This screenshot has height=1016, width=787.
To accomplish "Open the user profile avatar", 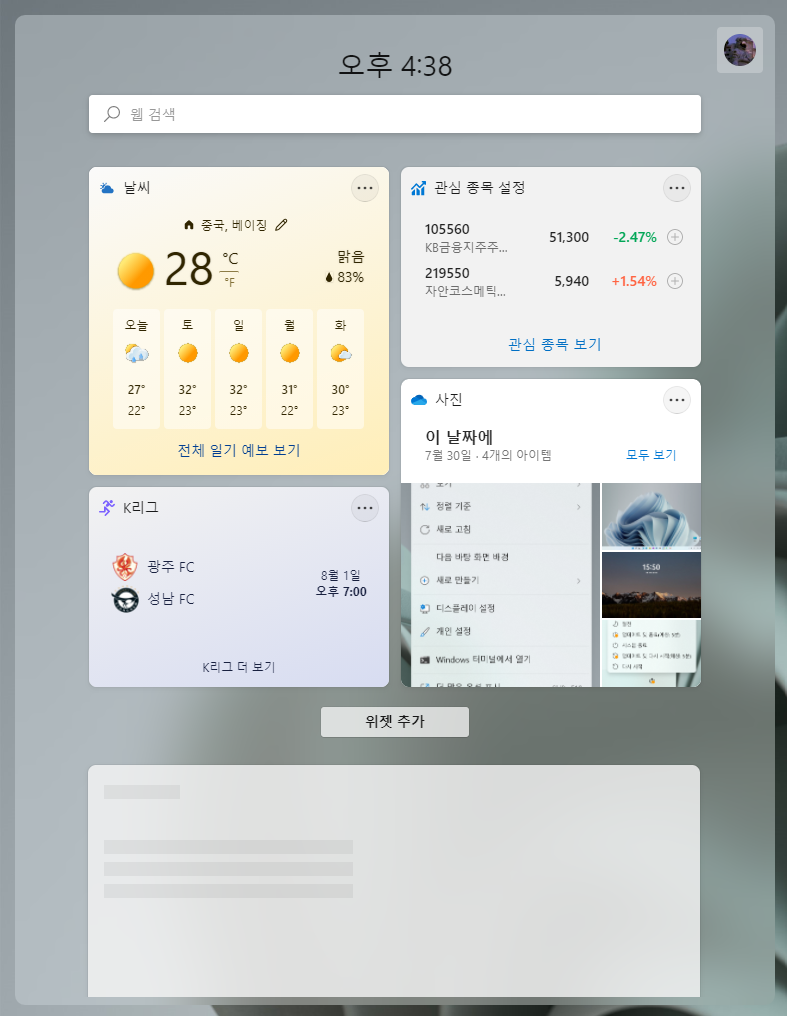I will pos(740,50).
